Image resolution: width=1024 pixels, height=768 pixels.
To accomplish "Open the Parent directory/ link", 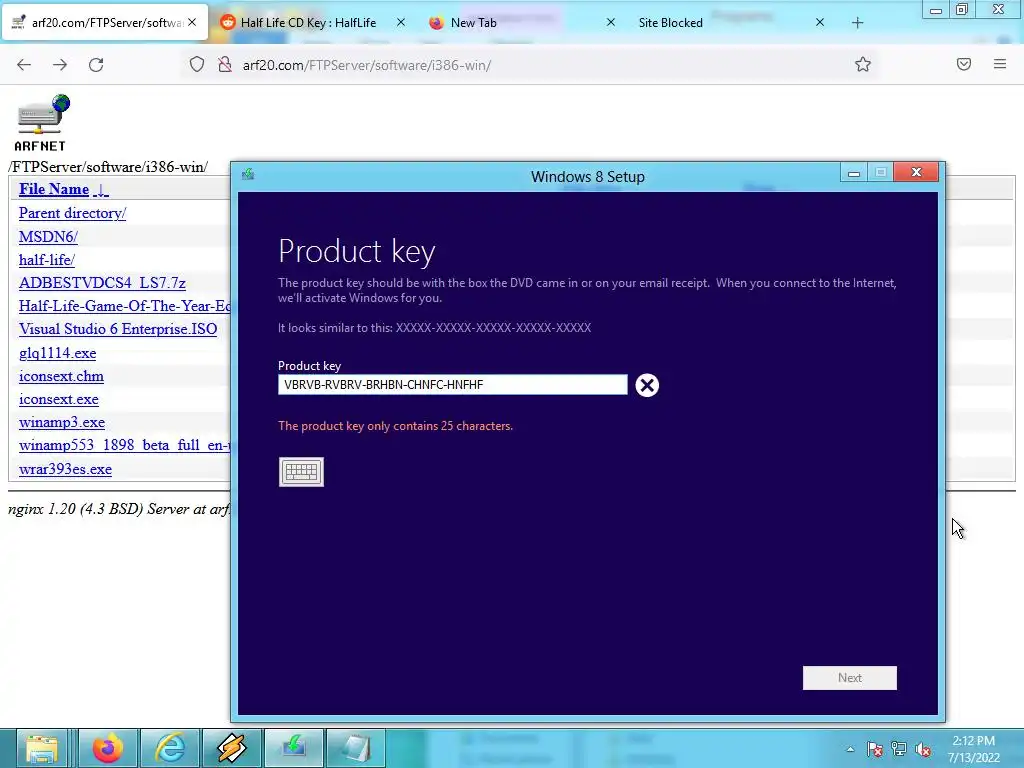I will tap(72, 213).
